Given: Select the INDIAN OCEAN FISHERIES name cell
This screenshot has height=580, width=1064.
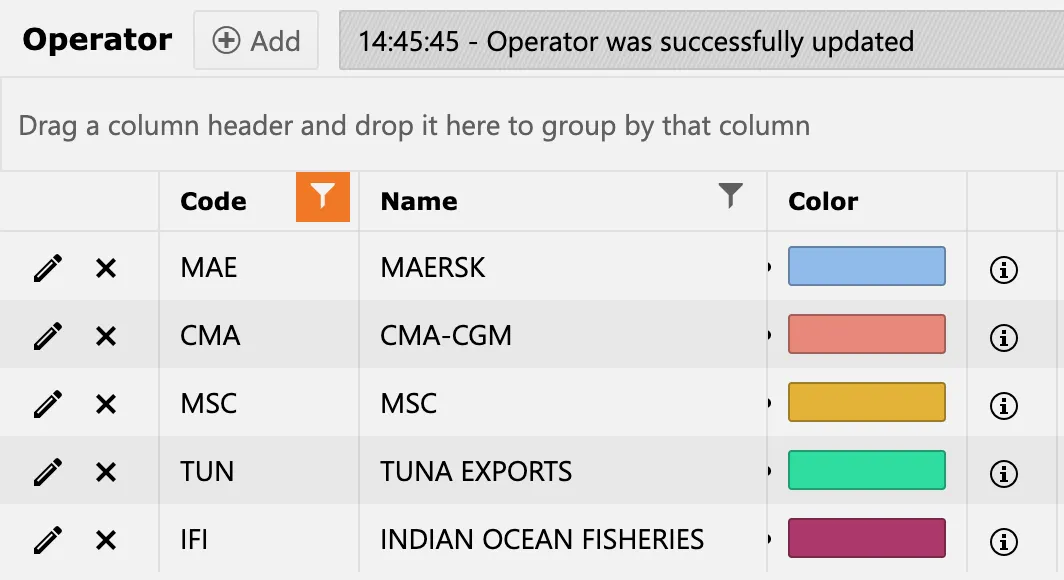Looking at the screenshot, I should (x=563, y=539).
